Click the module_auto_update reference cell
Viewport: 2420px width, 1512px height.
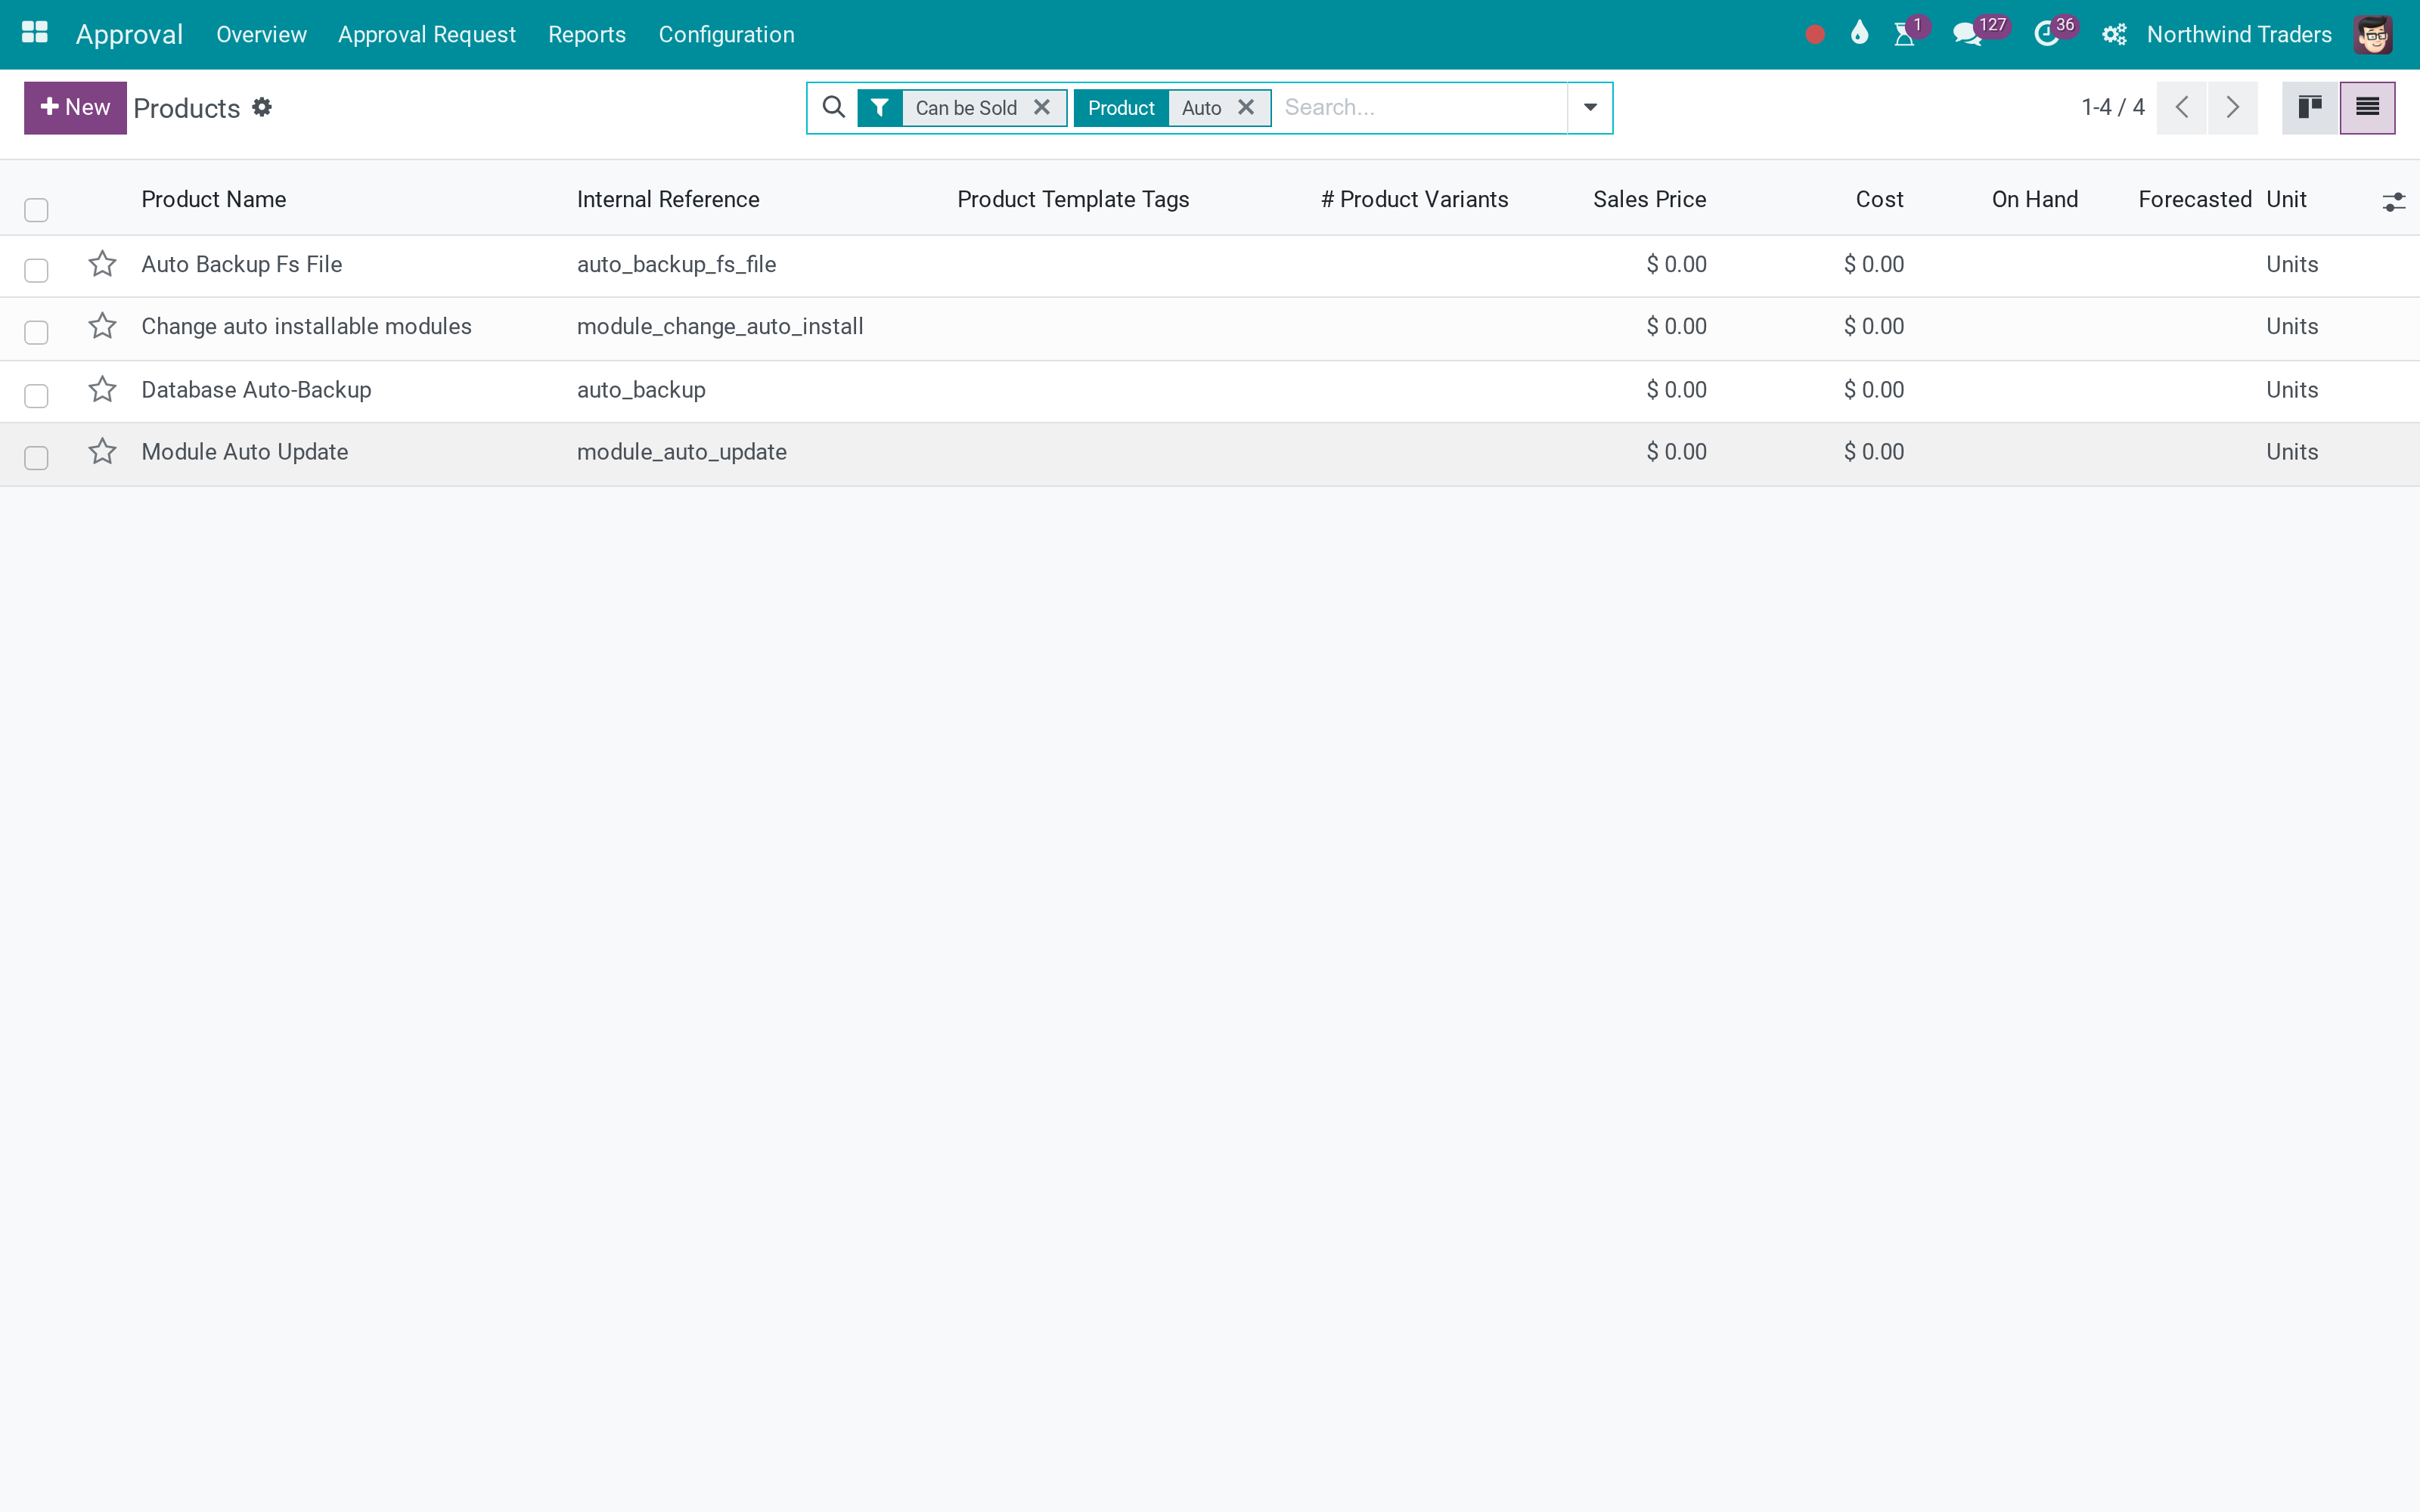(x=682, y=451)
